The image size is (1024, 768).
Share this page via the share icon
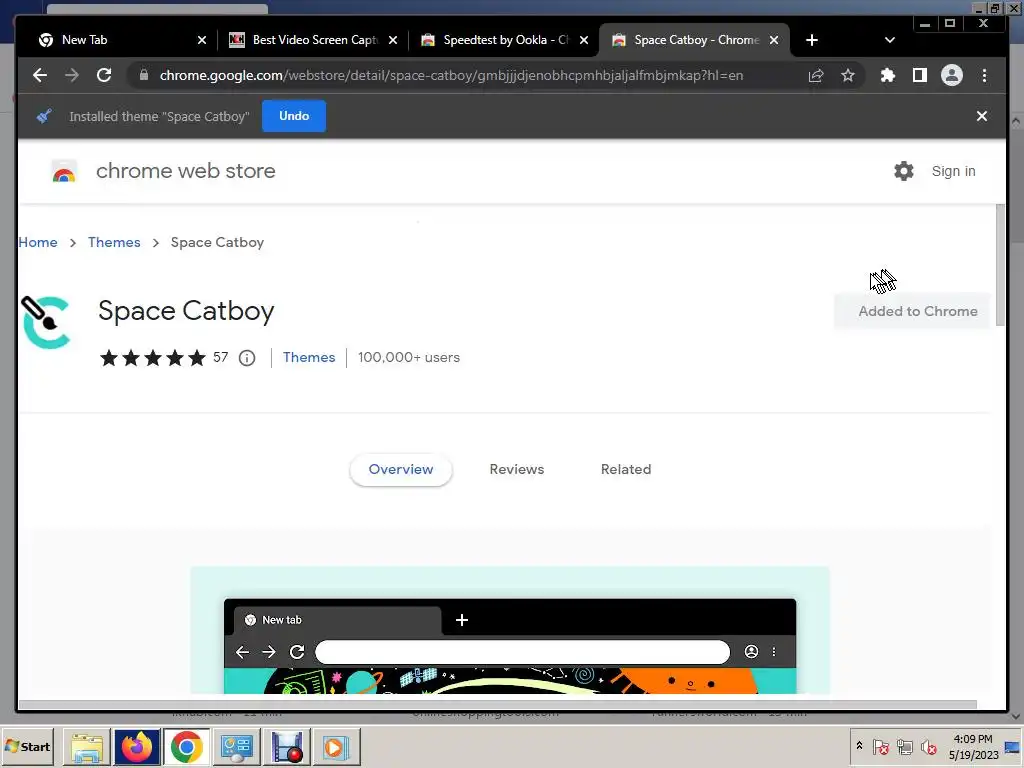click(x=816, y=76)
